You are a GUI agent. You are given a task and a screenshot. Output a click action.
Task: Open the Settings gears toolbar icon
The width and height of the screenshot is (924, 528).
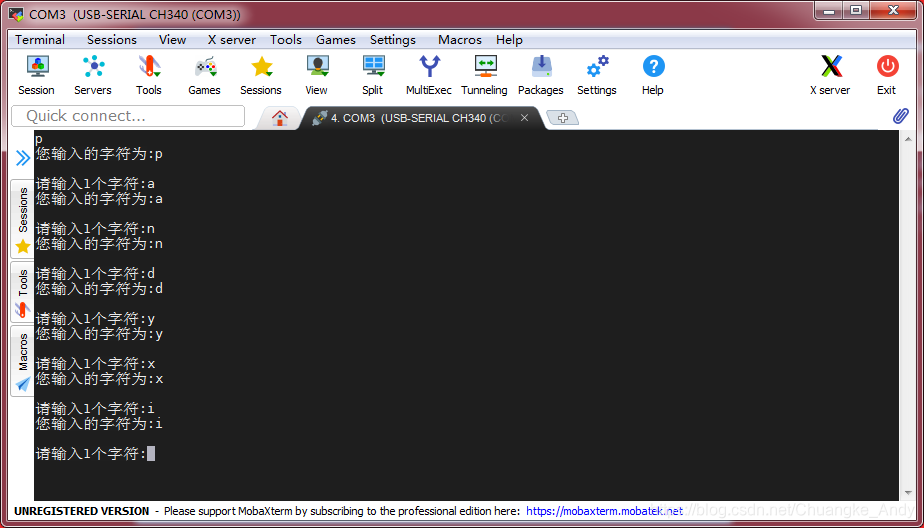[x=597, y=75]
